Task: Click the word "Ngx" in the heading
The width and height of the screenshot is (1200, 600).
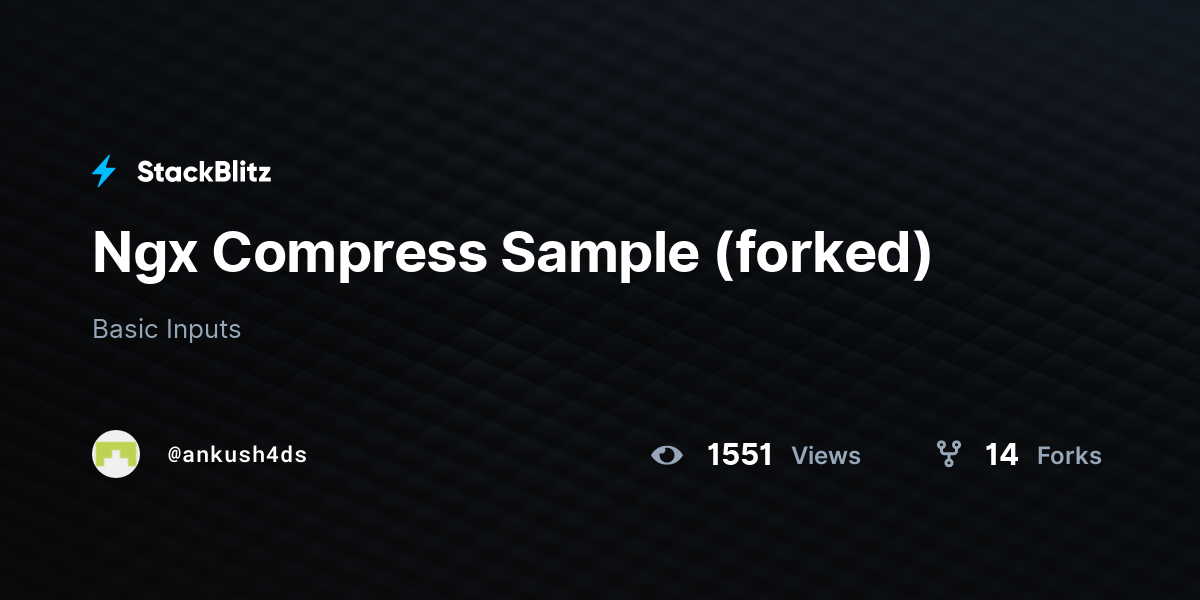Action: (144, 255)
